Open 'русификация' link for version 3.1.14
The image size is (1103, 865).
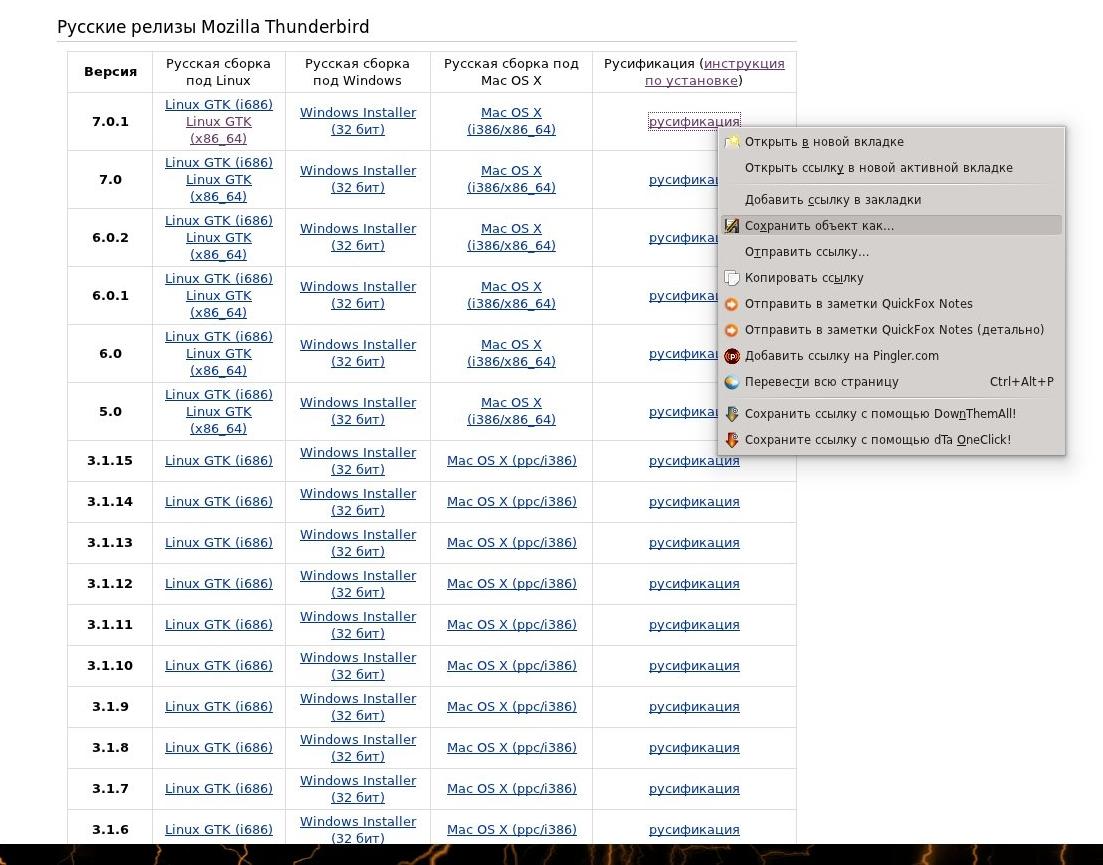click(694, 502)
